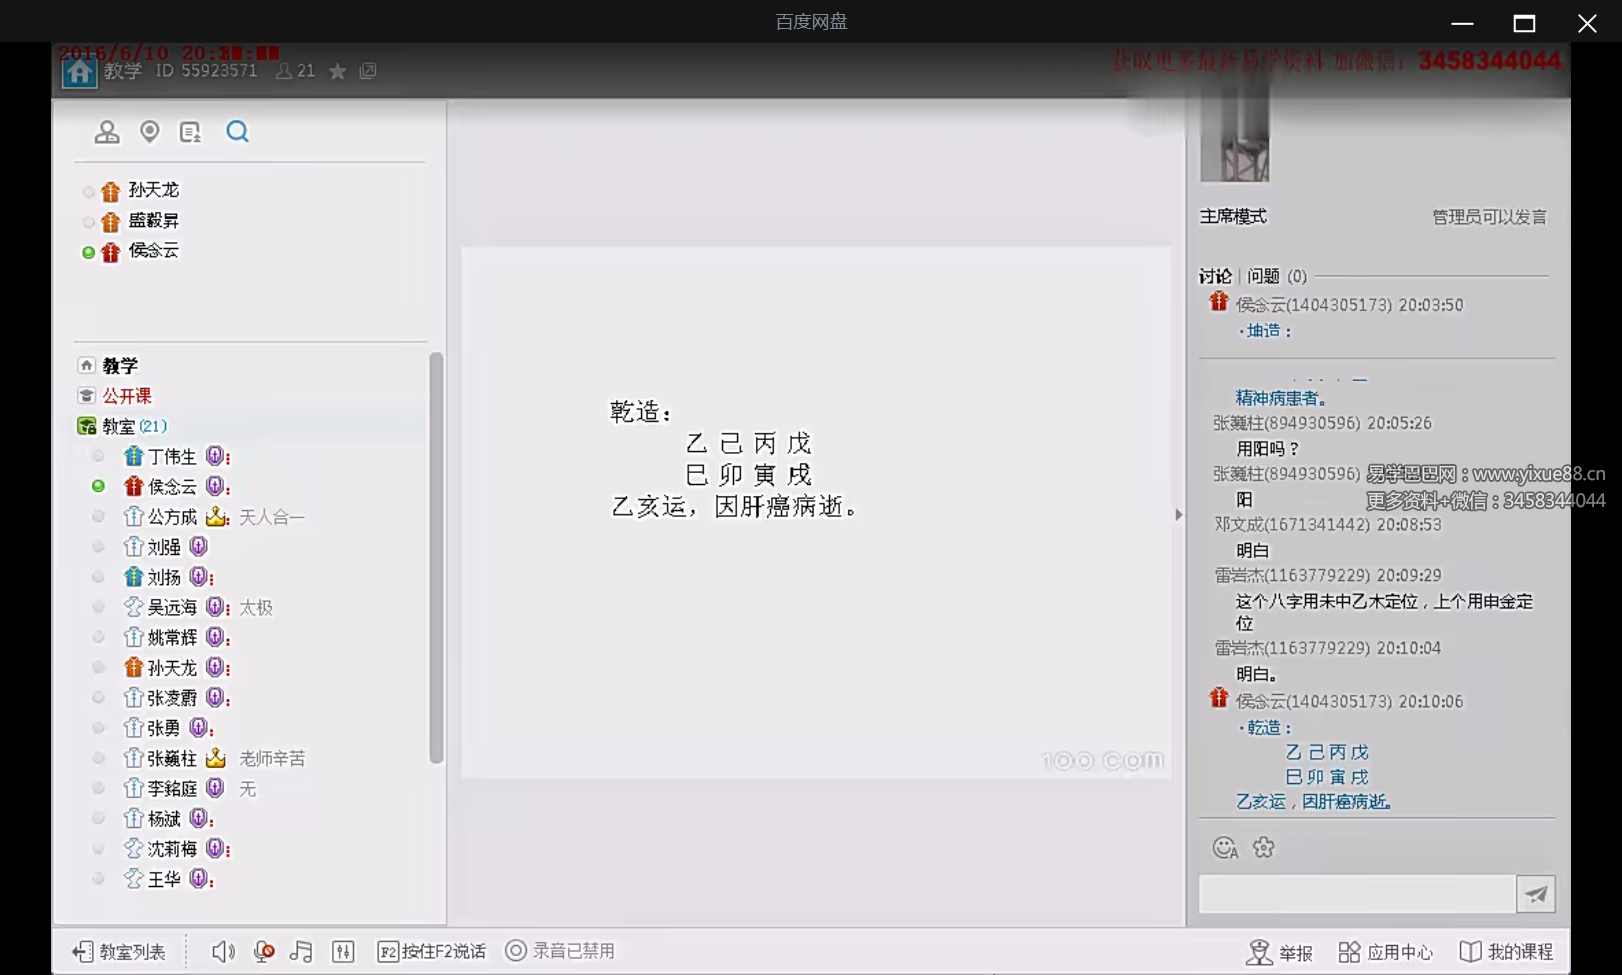Screen dimensions: 1622x975
Task: Send the chat message via paper plane icon
Action: [1536, 894]
